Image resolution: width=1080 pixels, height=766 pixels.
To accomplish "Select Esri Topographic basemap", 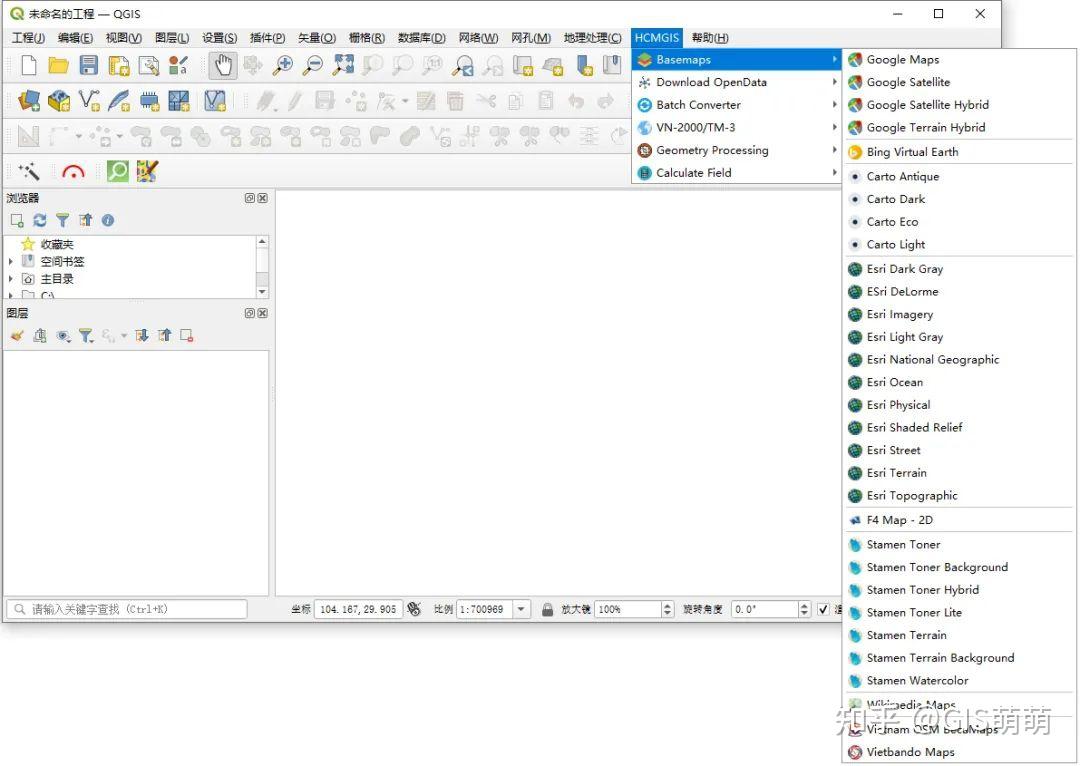I will [x=959, y=495].
